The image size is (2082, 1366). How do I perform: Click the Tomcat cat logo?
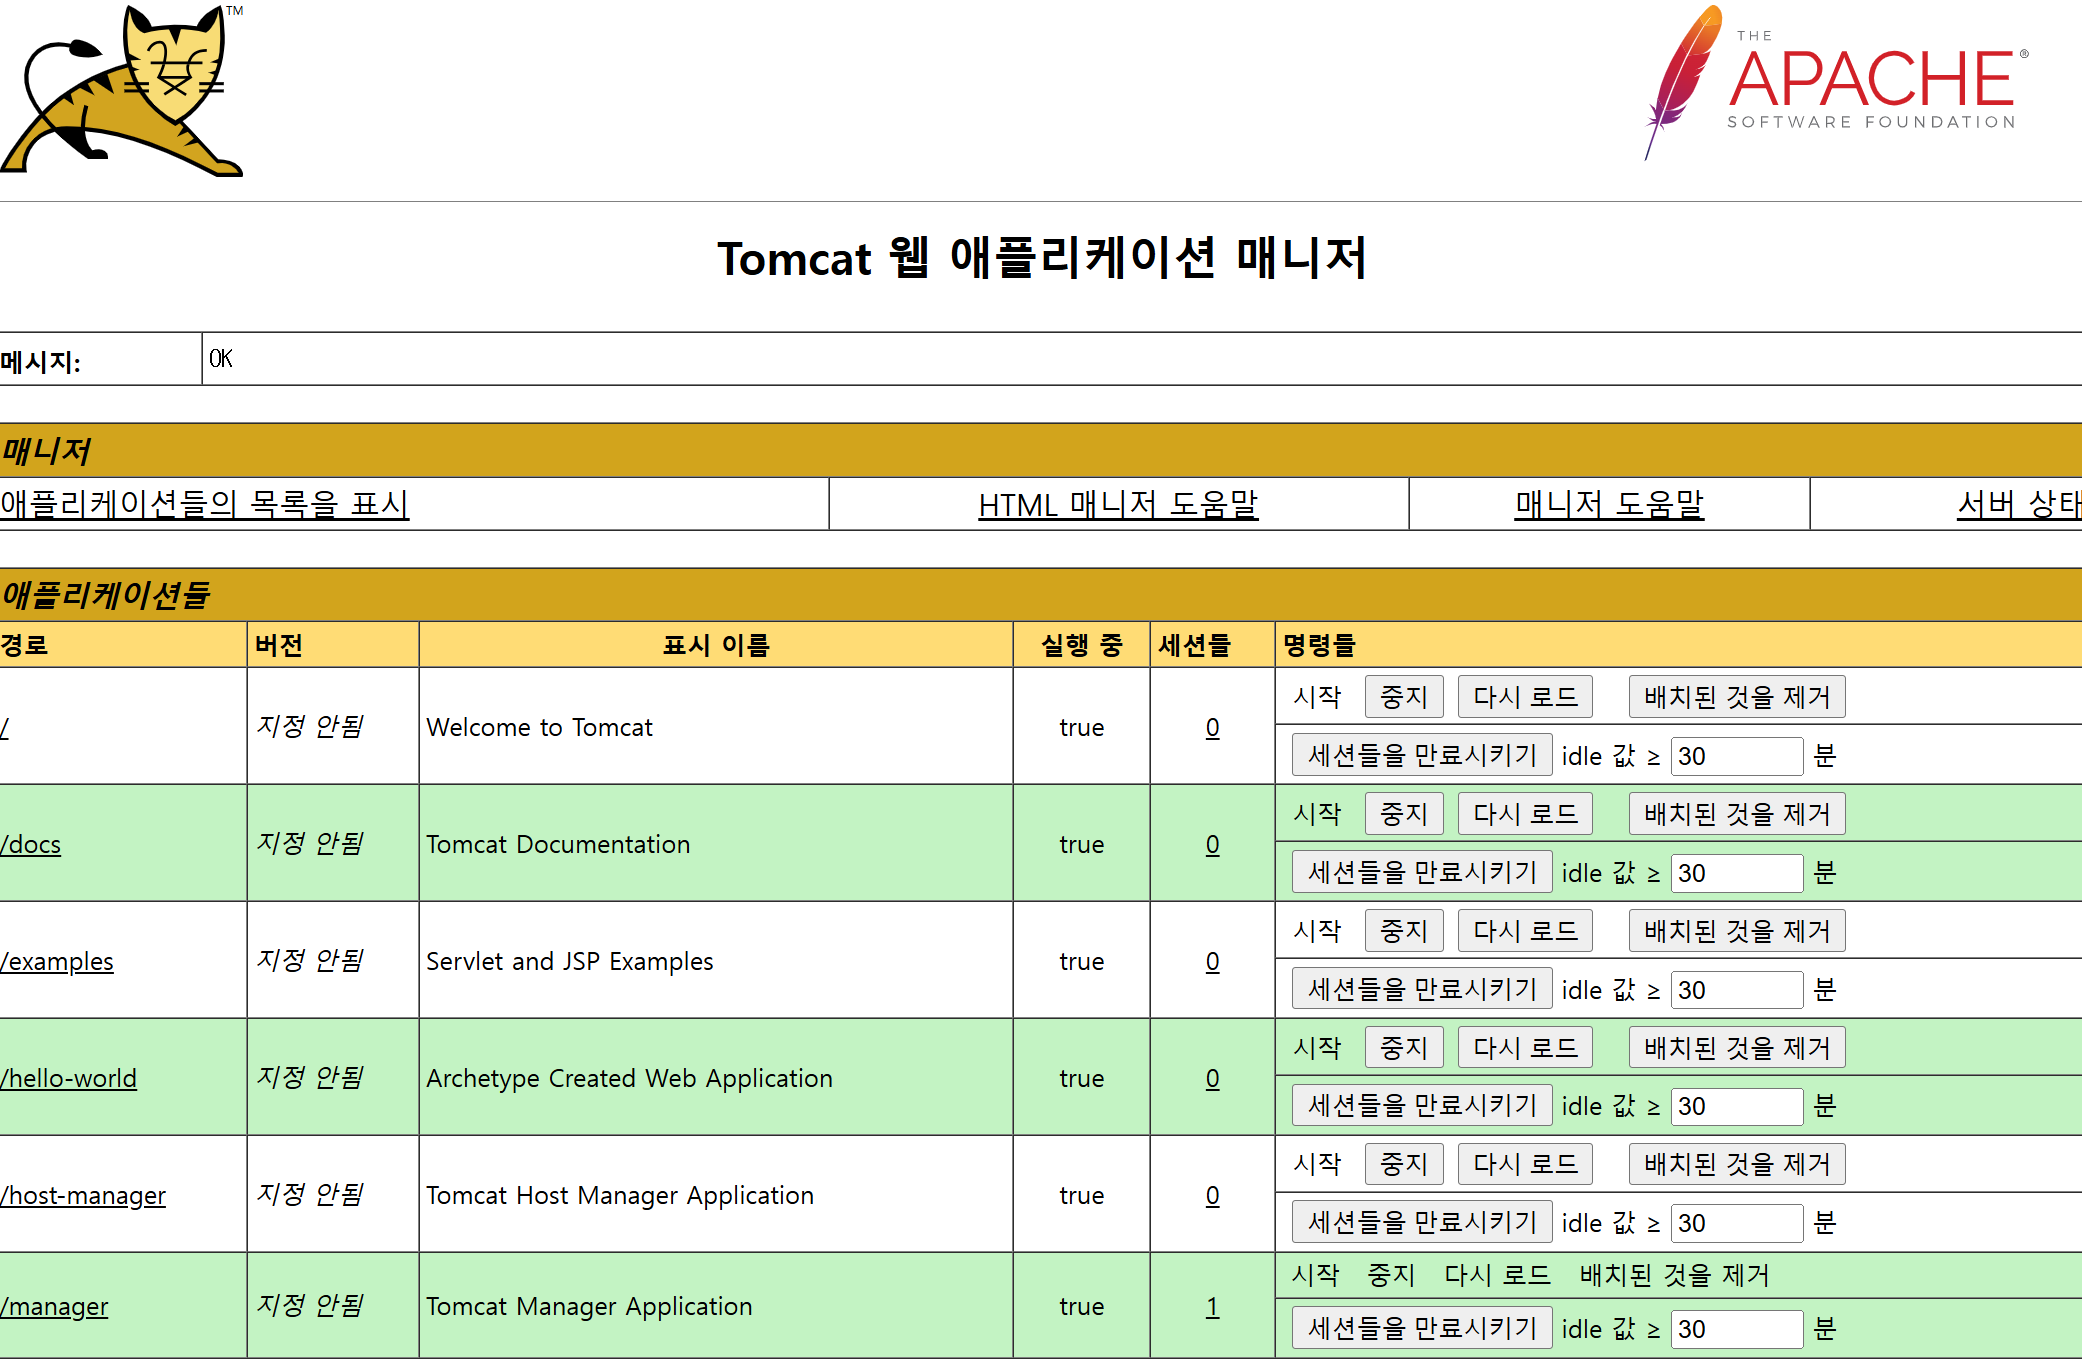tap(121, 91)
